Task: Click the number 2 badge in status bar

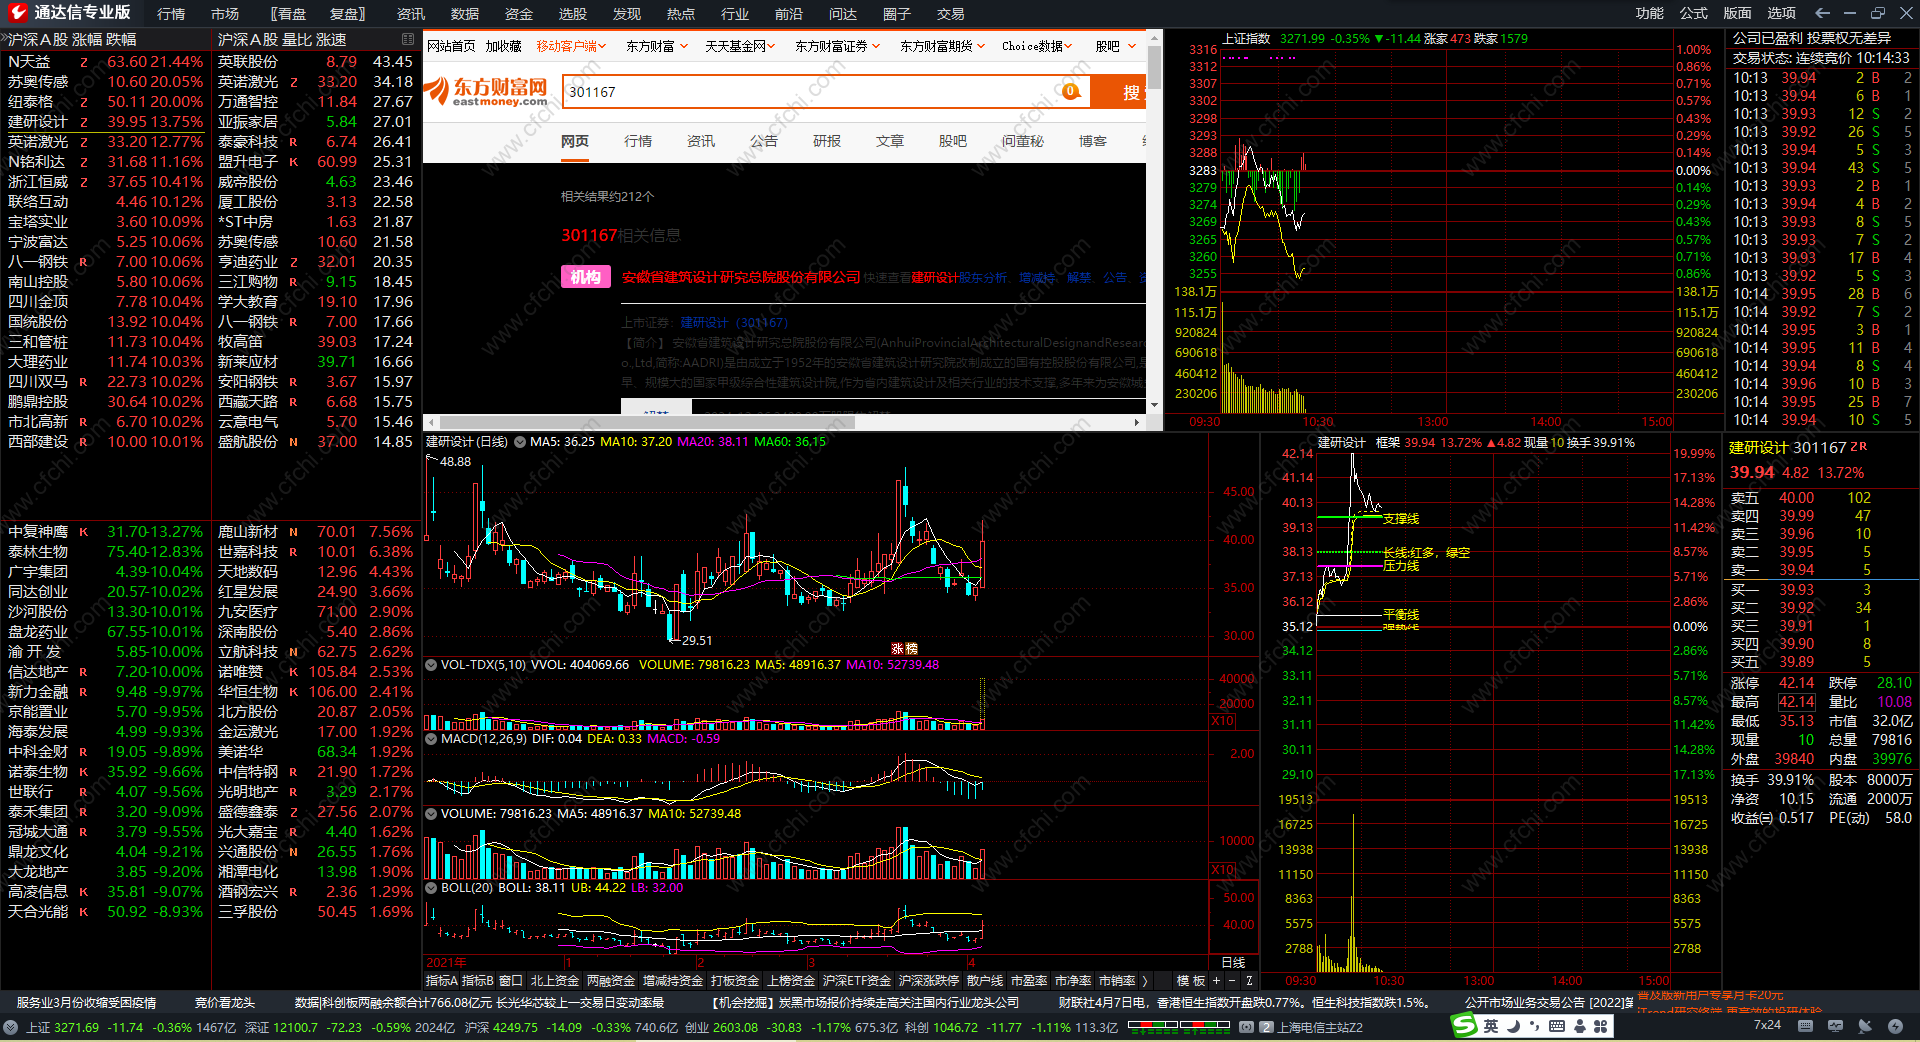Action: (x=1267, y=1027)
